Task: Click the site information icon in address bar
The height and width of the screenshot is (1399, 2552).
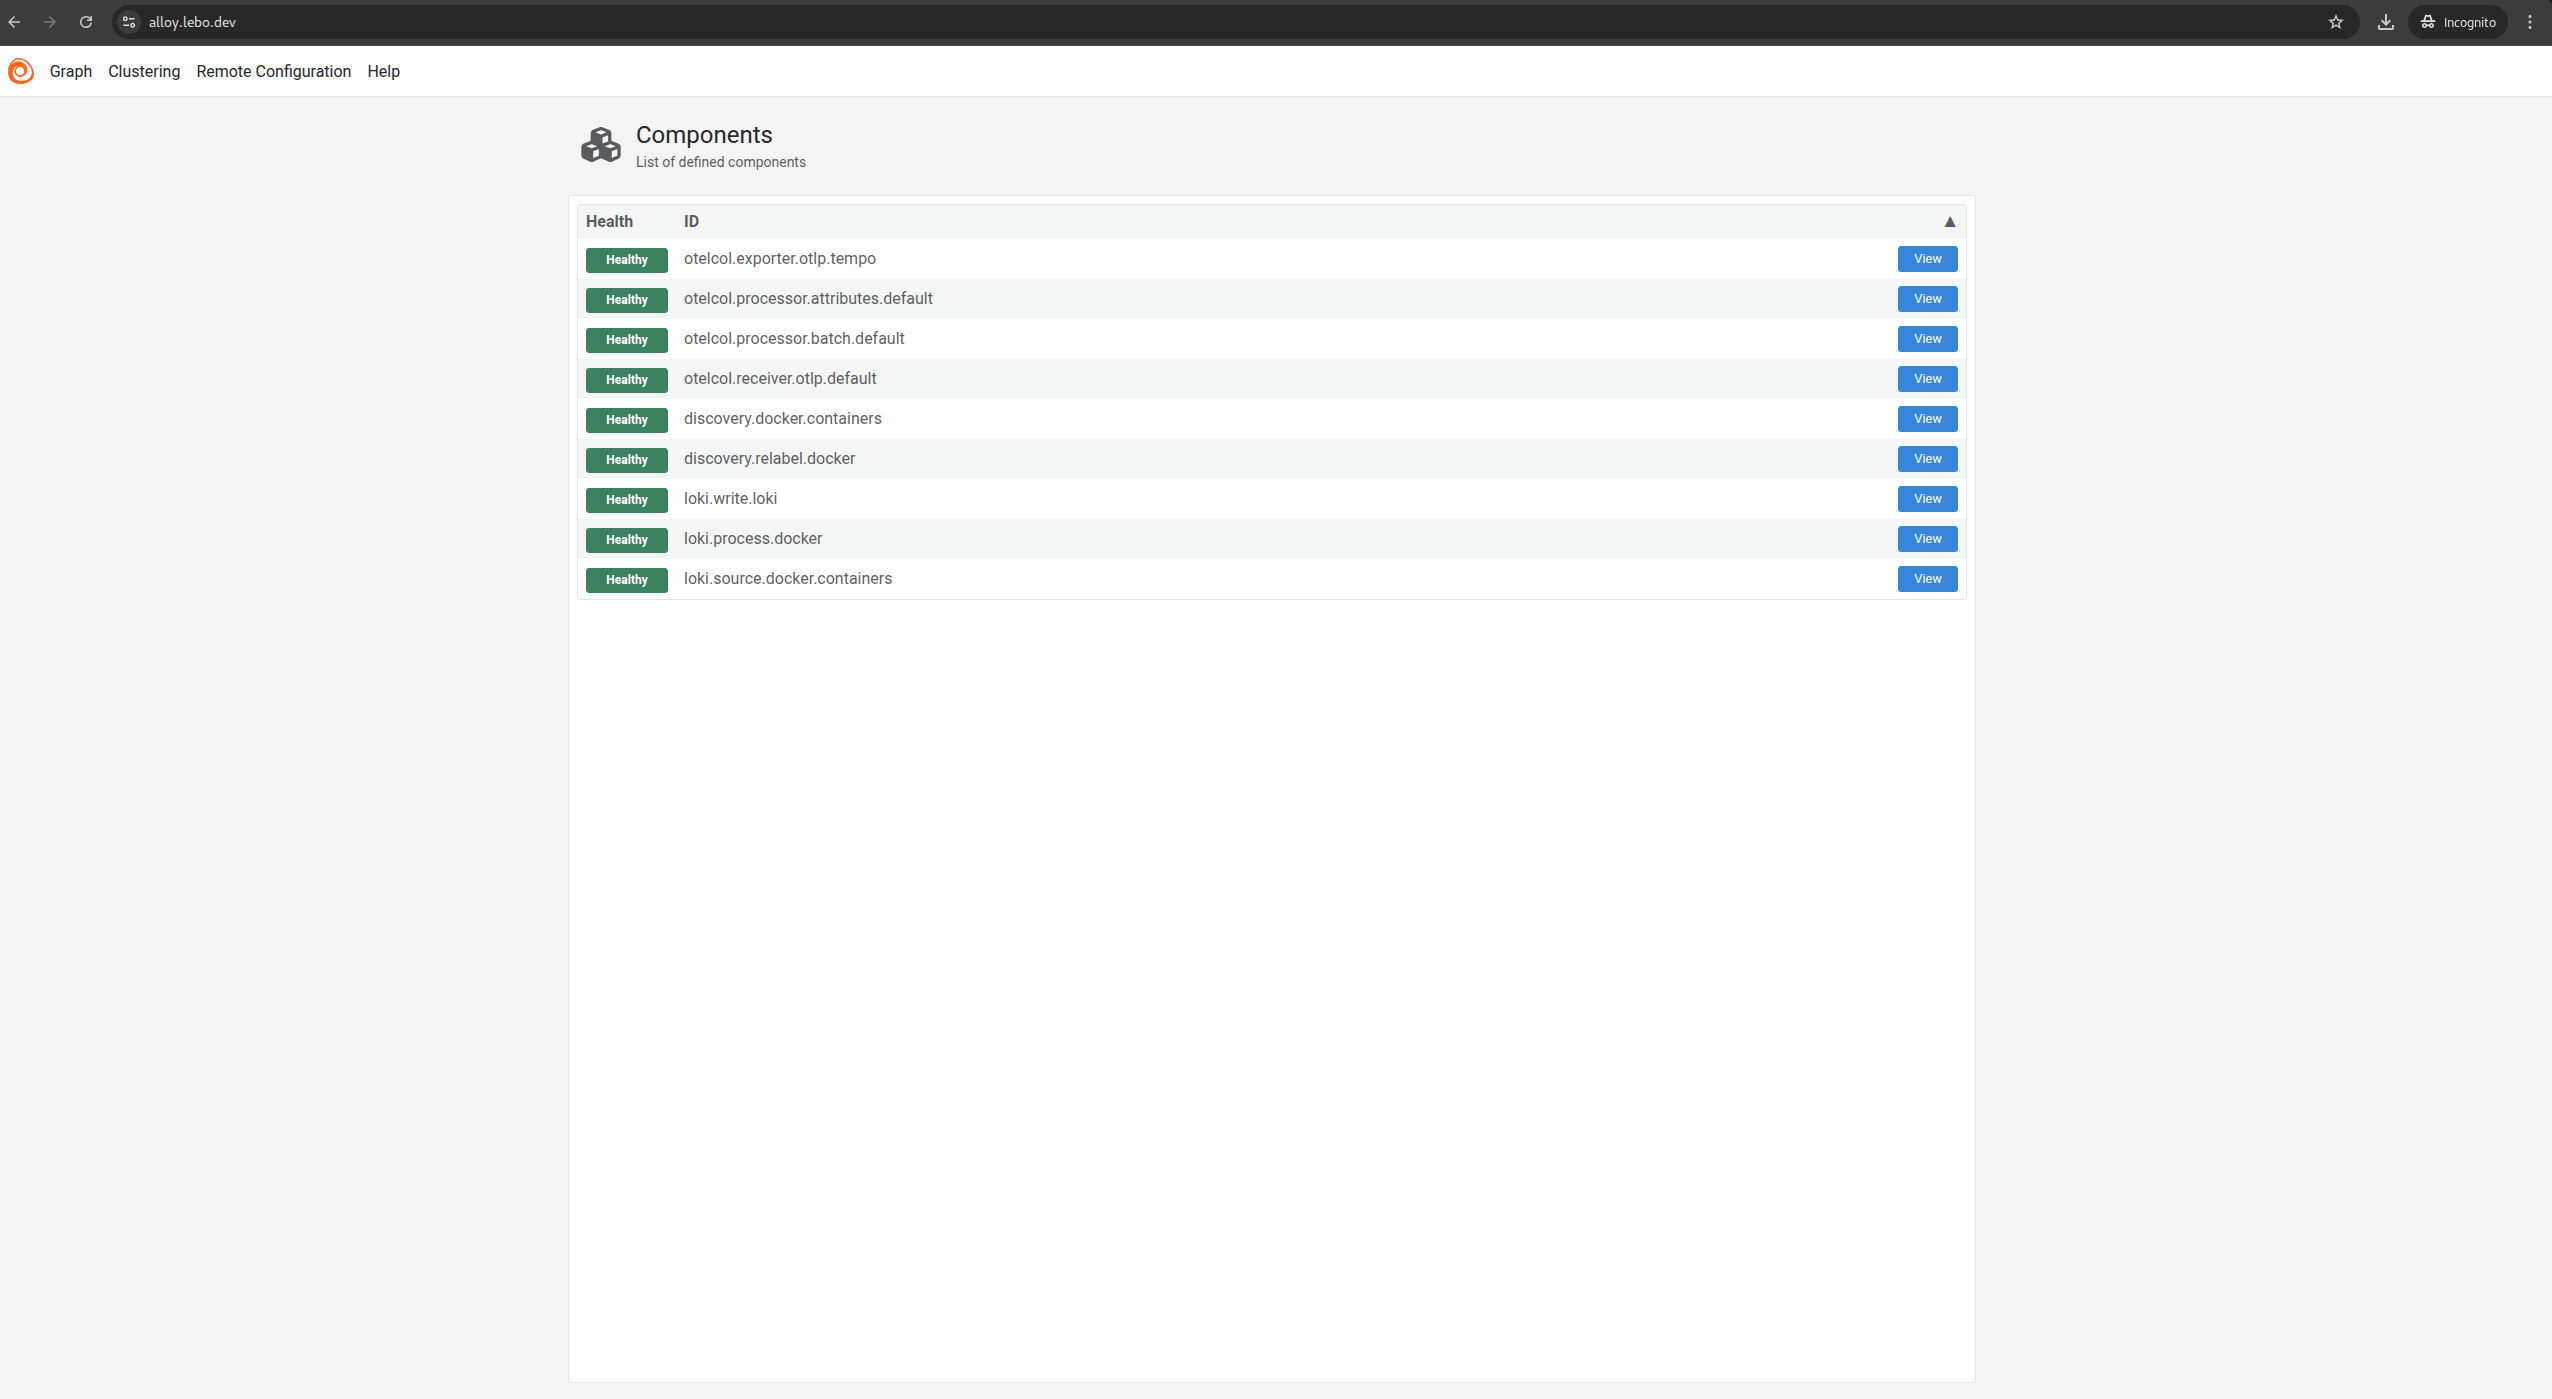Action: tap(128, 21)
